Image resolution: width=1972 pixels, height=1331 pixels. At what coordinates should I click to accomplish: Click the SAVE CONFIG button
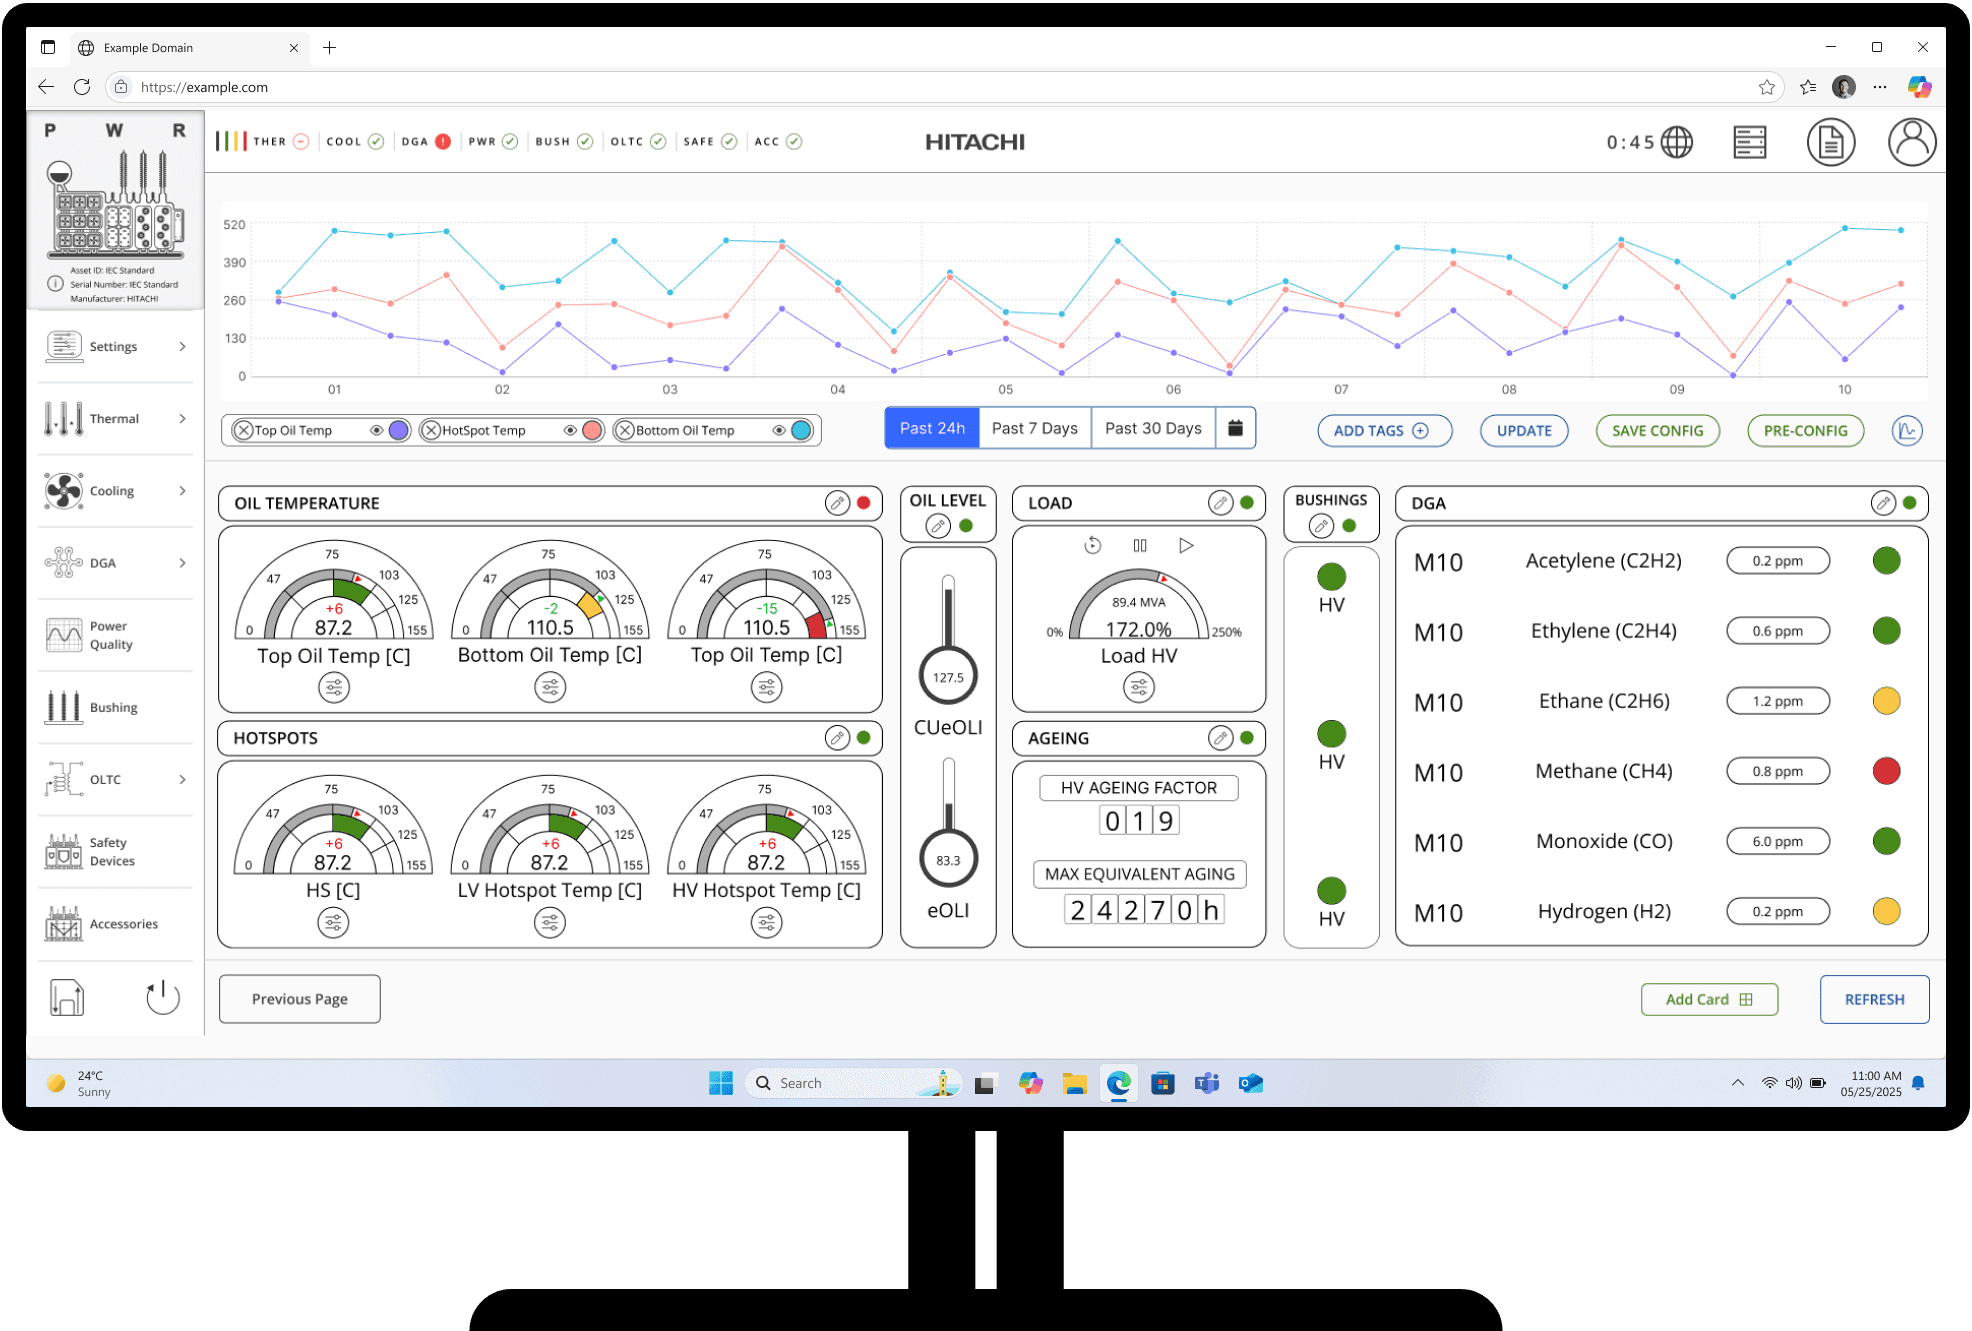[1657, 431]
